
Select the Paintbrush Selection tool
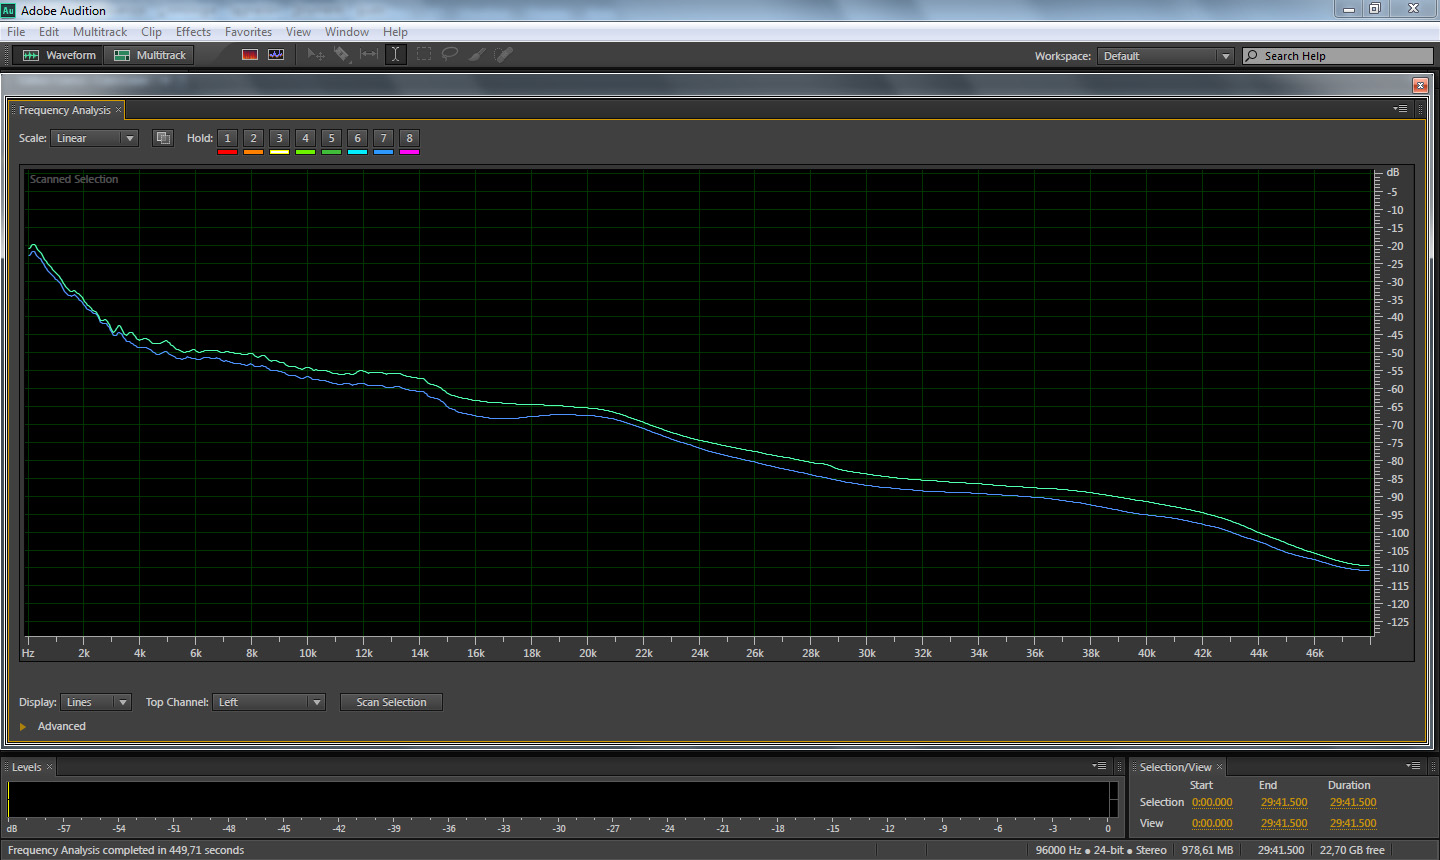click(x=477, y=54)
